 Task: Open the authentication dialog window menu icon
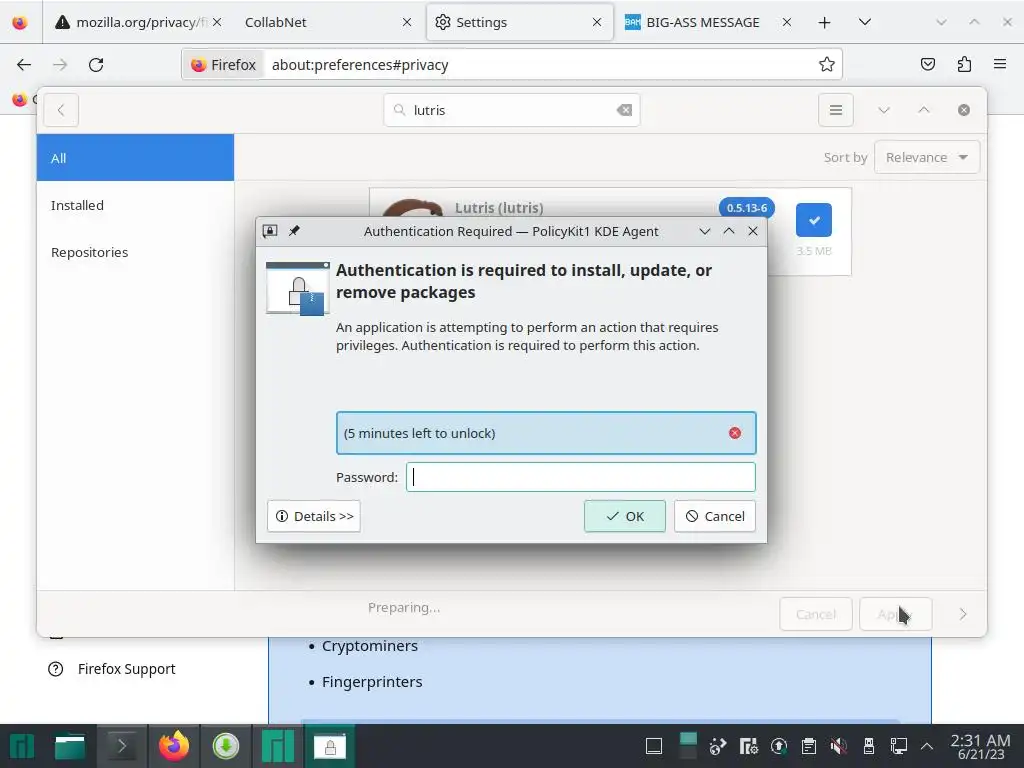click(x=270, y=231)
